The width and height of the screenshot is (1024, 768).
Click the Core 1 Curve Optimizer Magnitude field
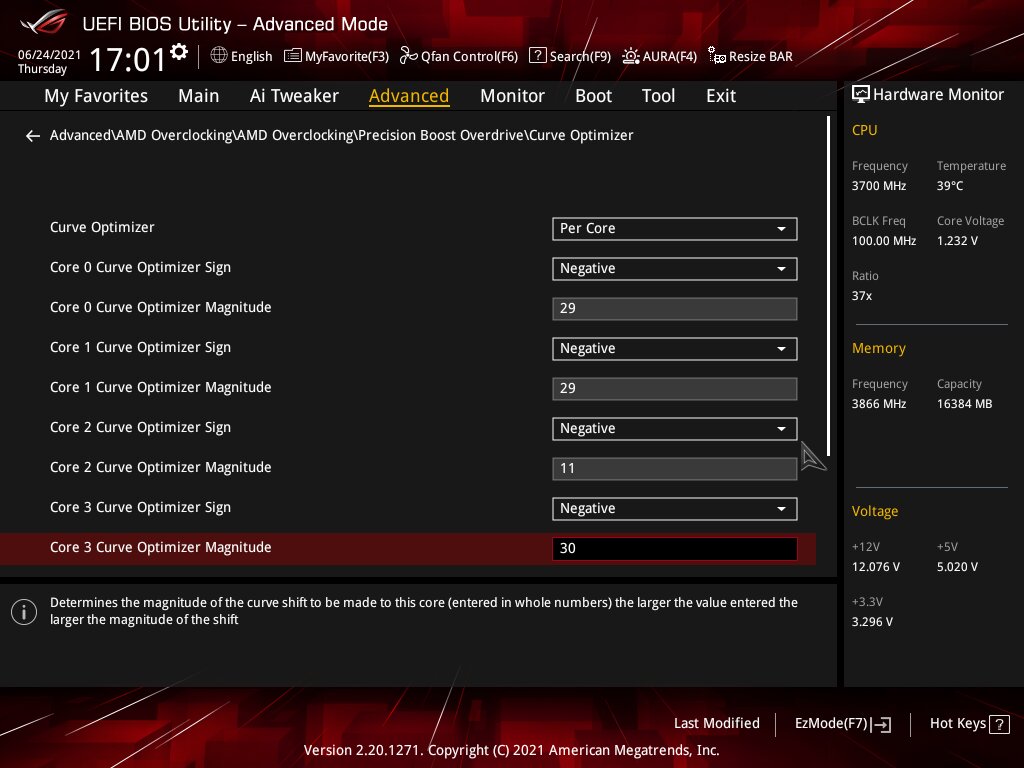coord(675,389)
